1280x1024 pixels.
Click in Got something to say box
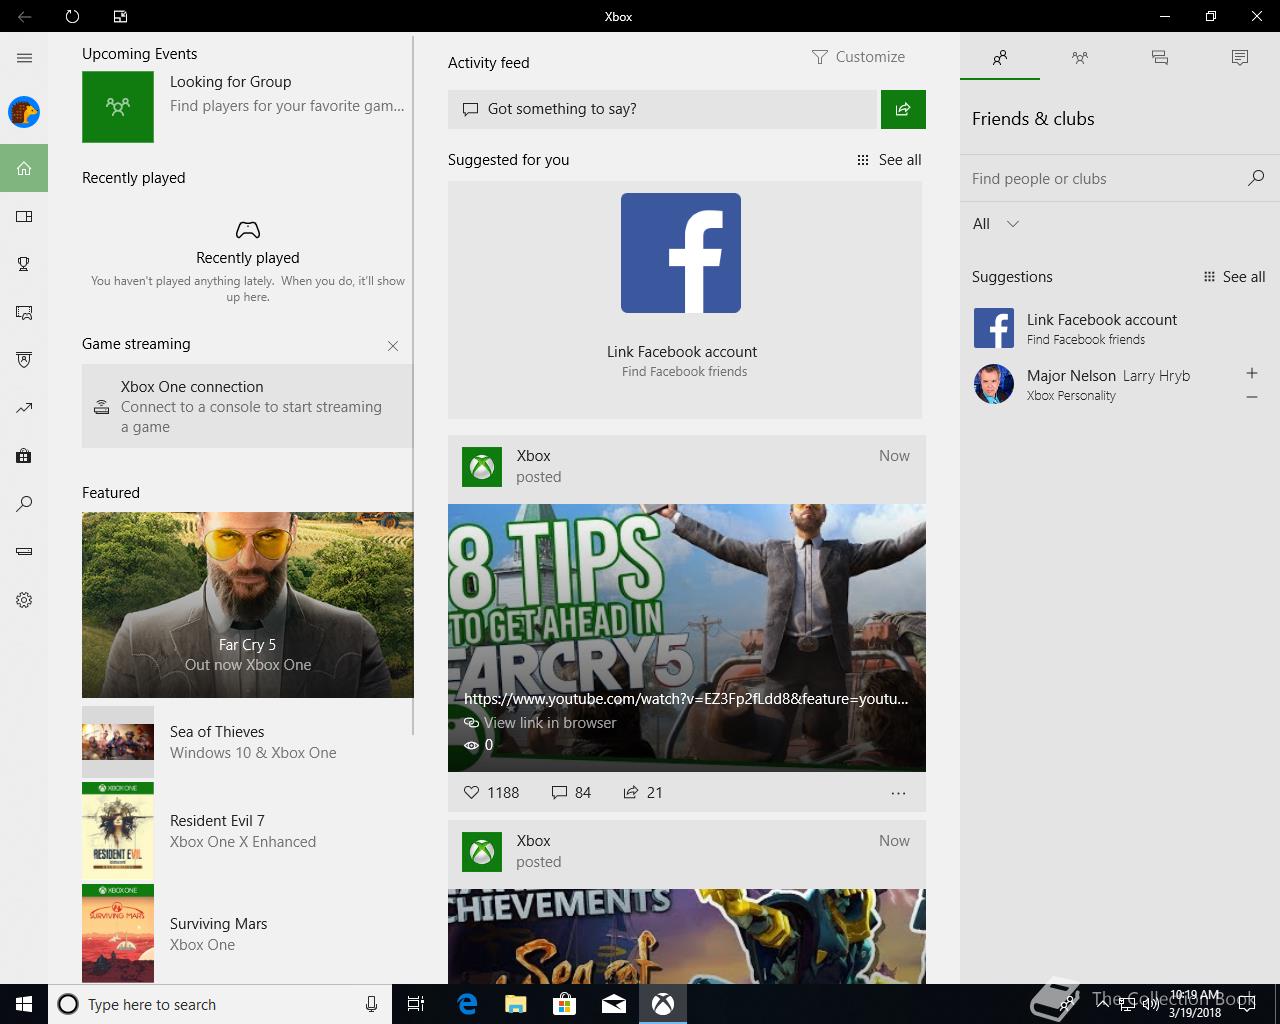662,109
